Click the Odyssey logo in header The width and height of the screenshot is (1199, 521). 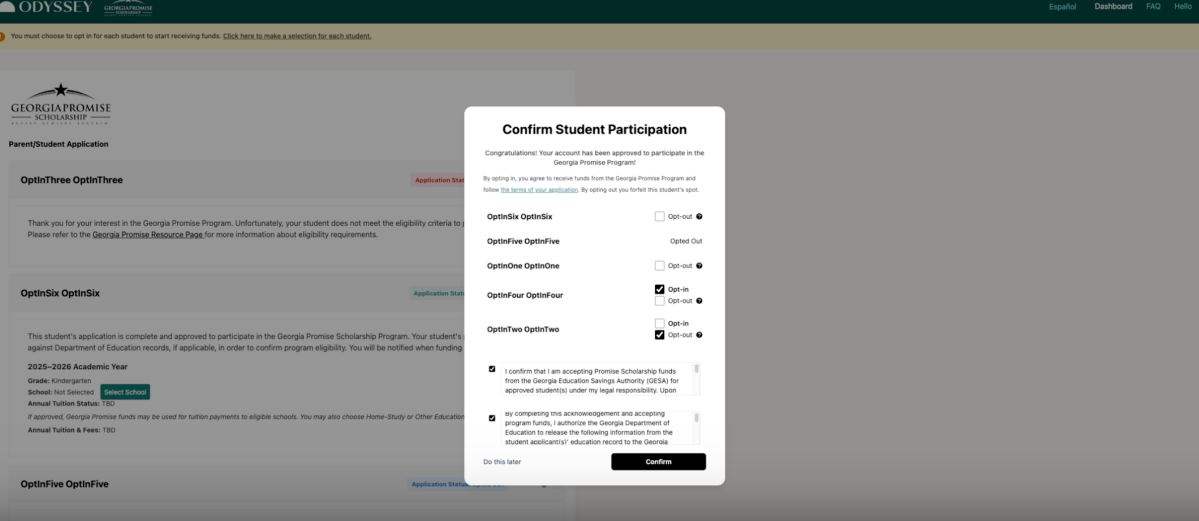click(46, 7)
